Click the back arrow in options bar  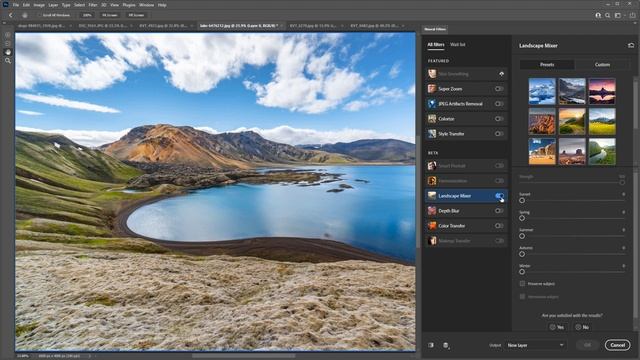click(x=11, y=15)
